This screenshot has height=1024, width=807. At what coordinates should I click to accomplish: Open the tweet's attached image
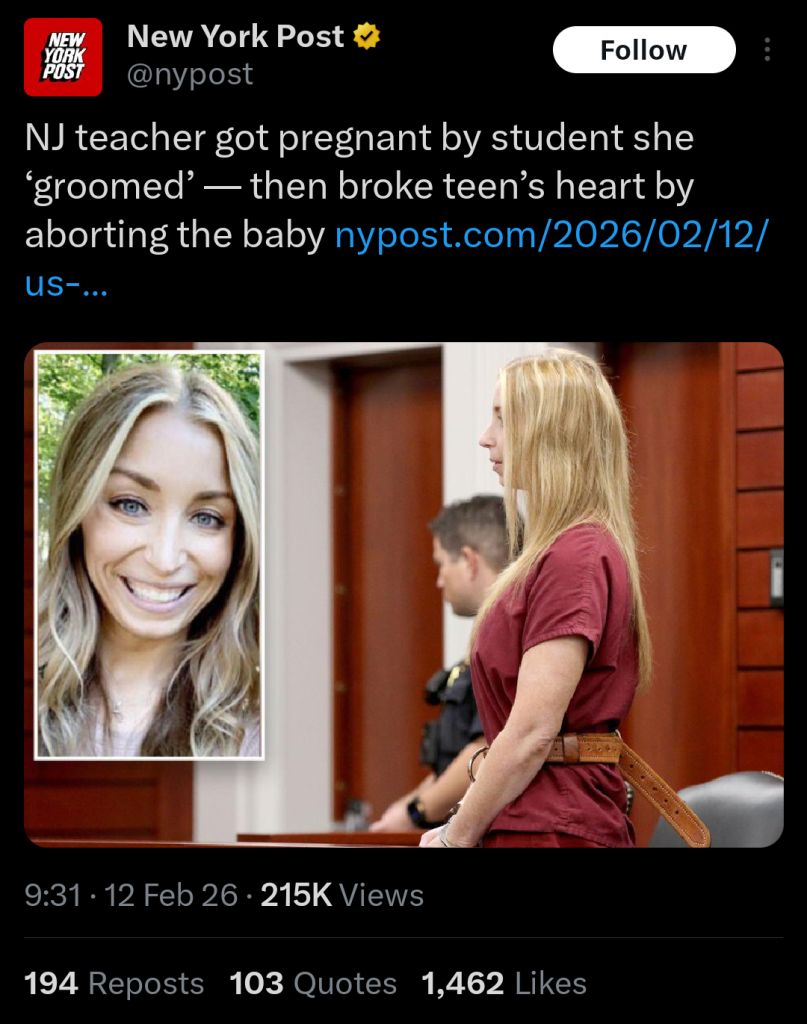[x=404, y=594]
